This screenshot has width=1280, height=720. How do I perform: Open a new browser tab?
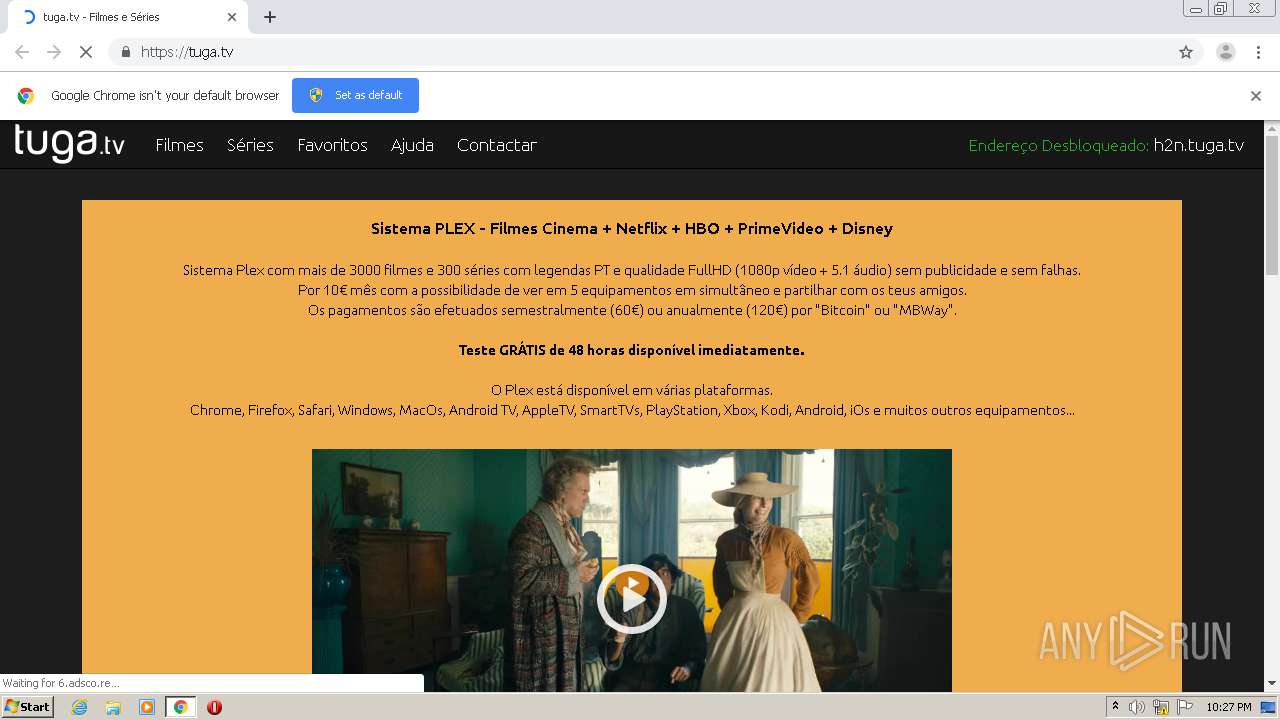tap(270, 17)
